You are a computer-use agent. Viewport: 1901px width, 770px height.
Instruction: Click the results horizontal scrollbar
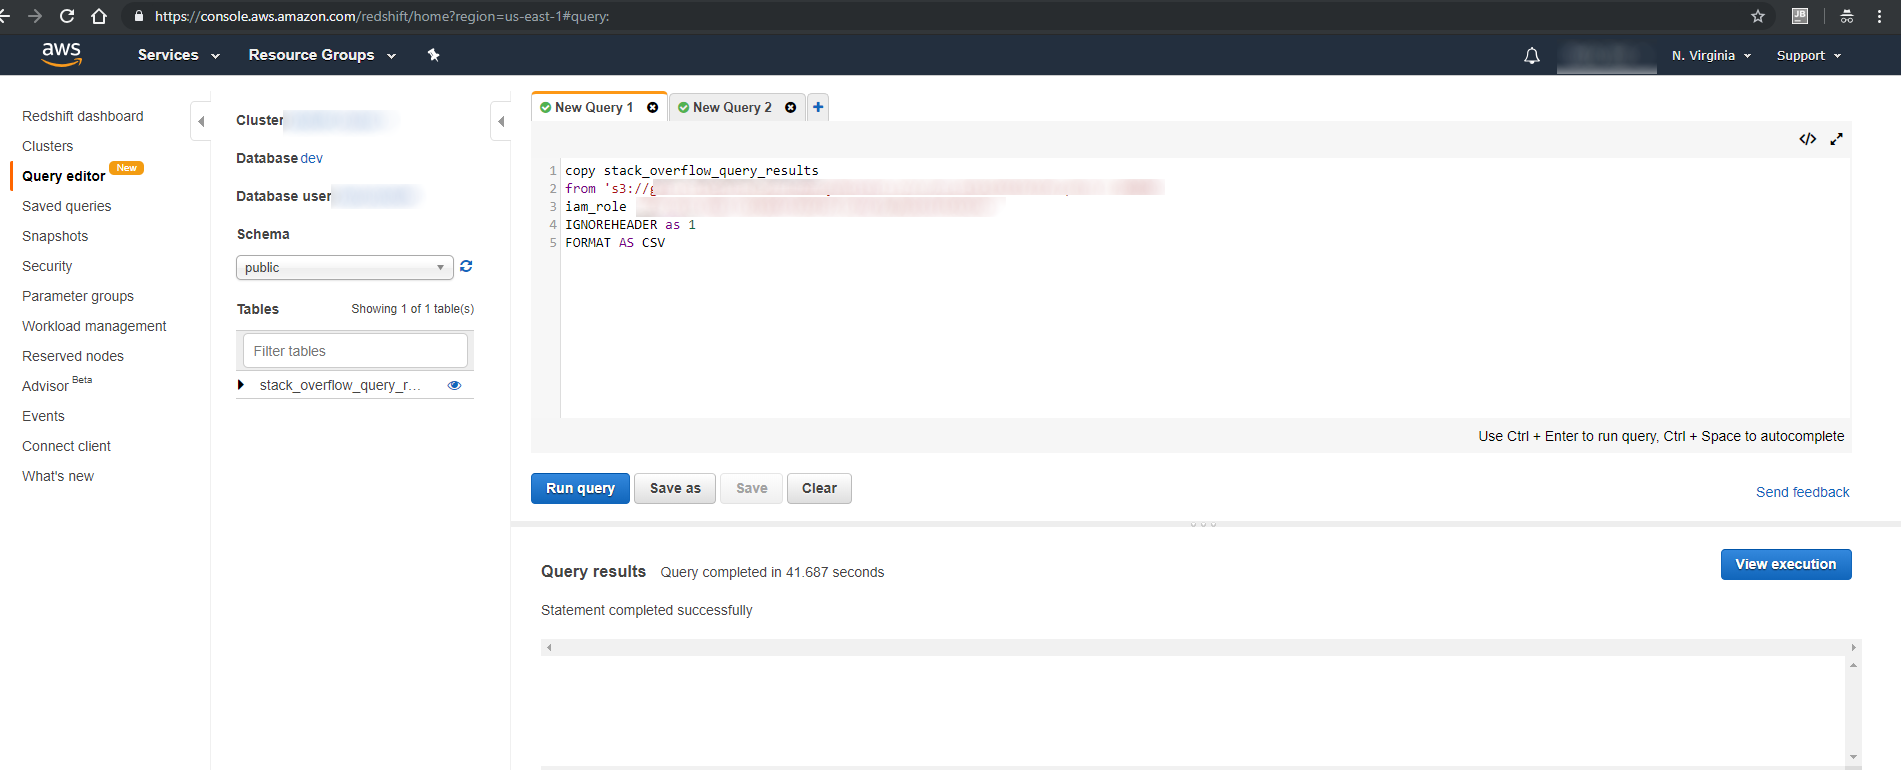(1201, 648)
